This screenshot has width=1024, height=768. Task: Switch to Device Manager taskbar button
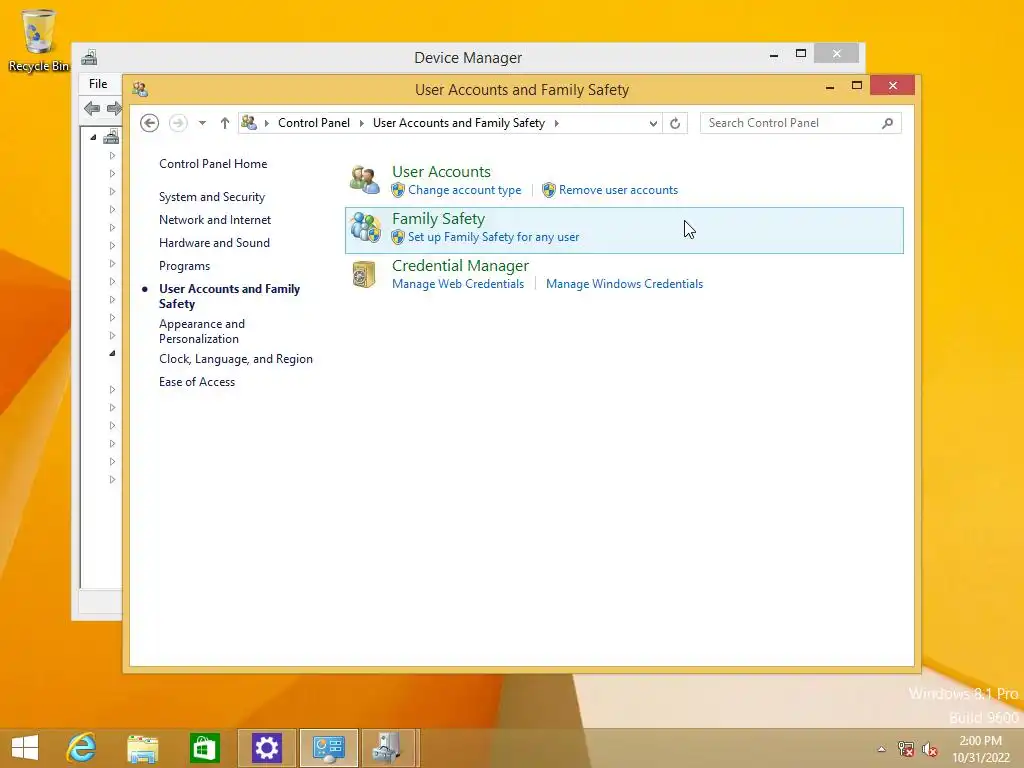(388, 748)
